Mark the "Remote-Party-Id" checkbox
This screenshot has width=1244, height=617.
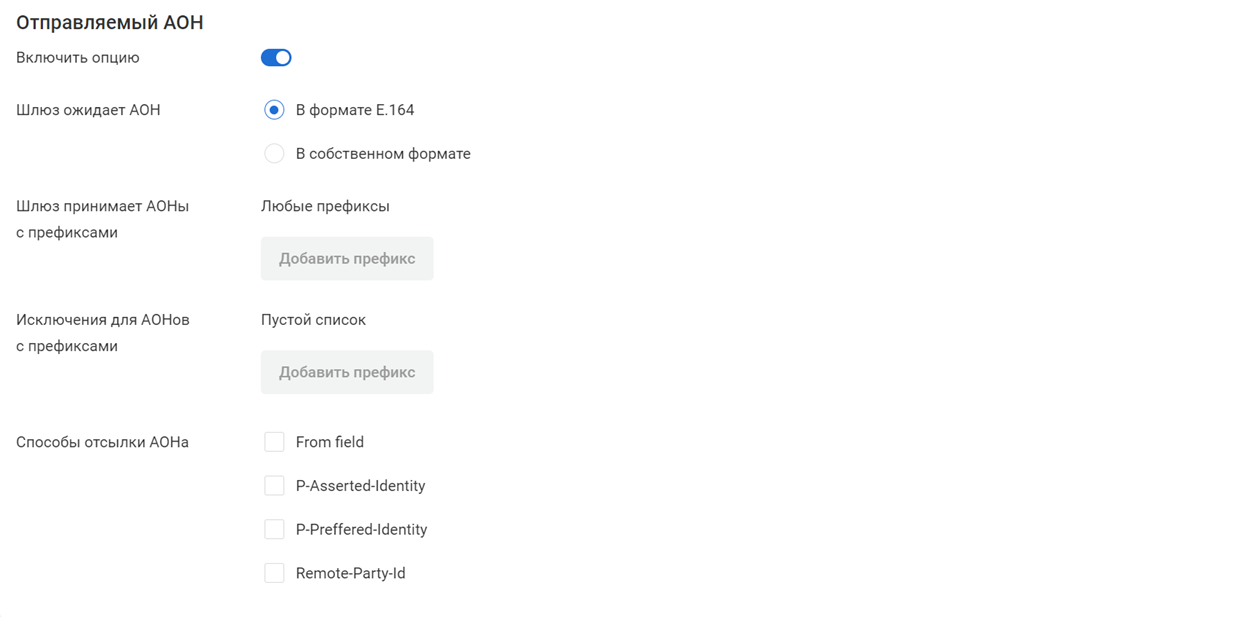[x=274, y=574]
